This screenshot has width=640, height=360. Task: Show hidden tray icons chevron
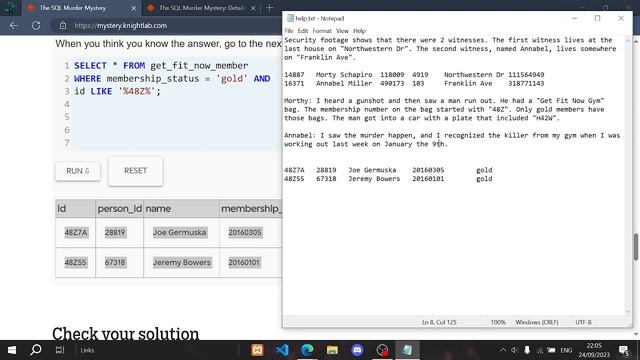(x=503, y=350)
